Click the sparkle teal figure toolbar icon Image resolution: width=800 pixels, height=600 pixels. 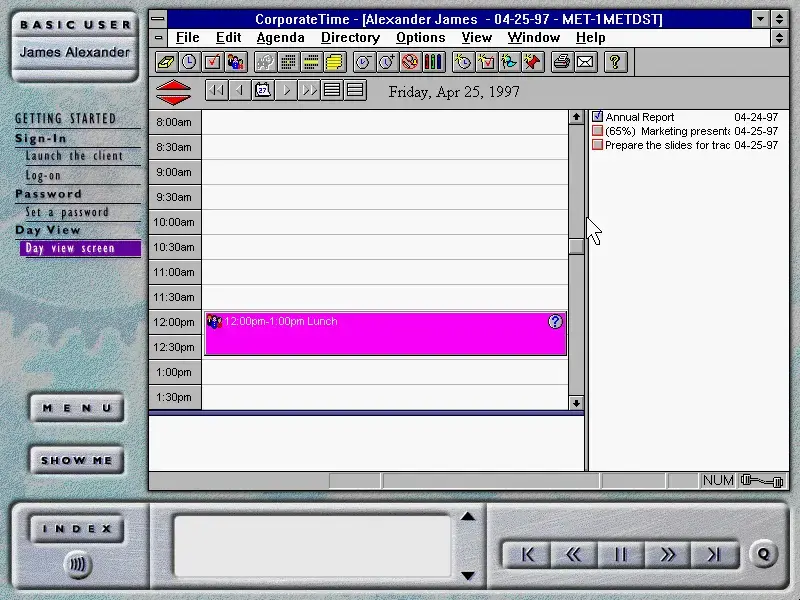tap(509, 62)
